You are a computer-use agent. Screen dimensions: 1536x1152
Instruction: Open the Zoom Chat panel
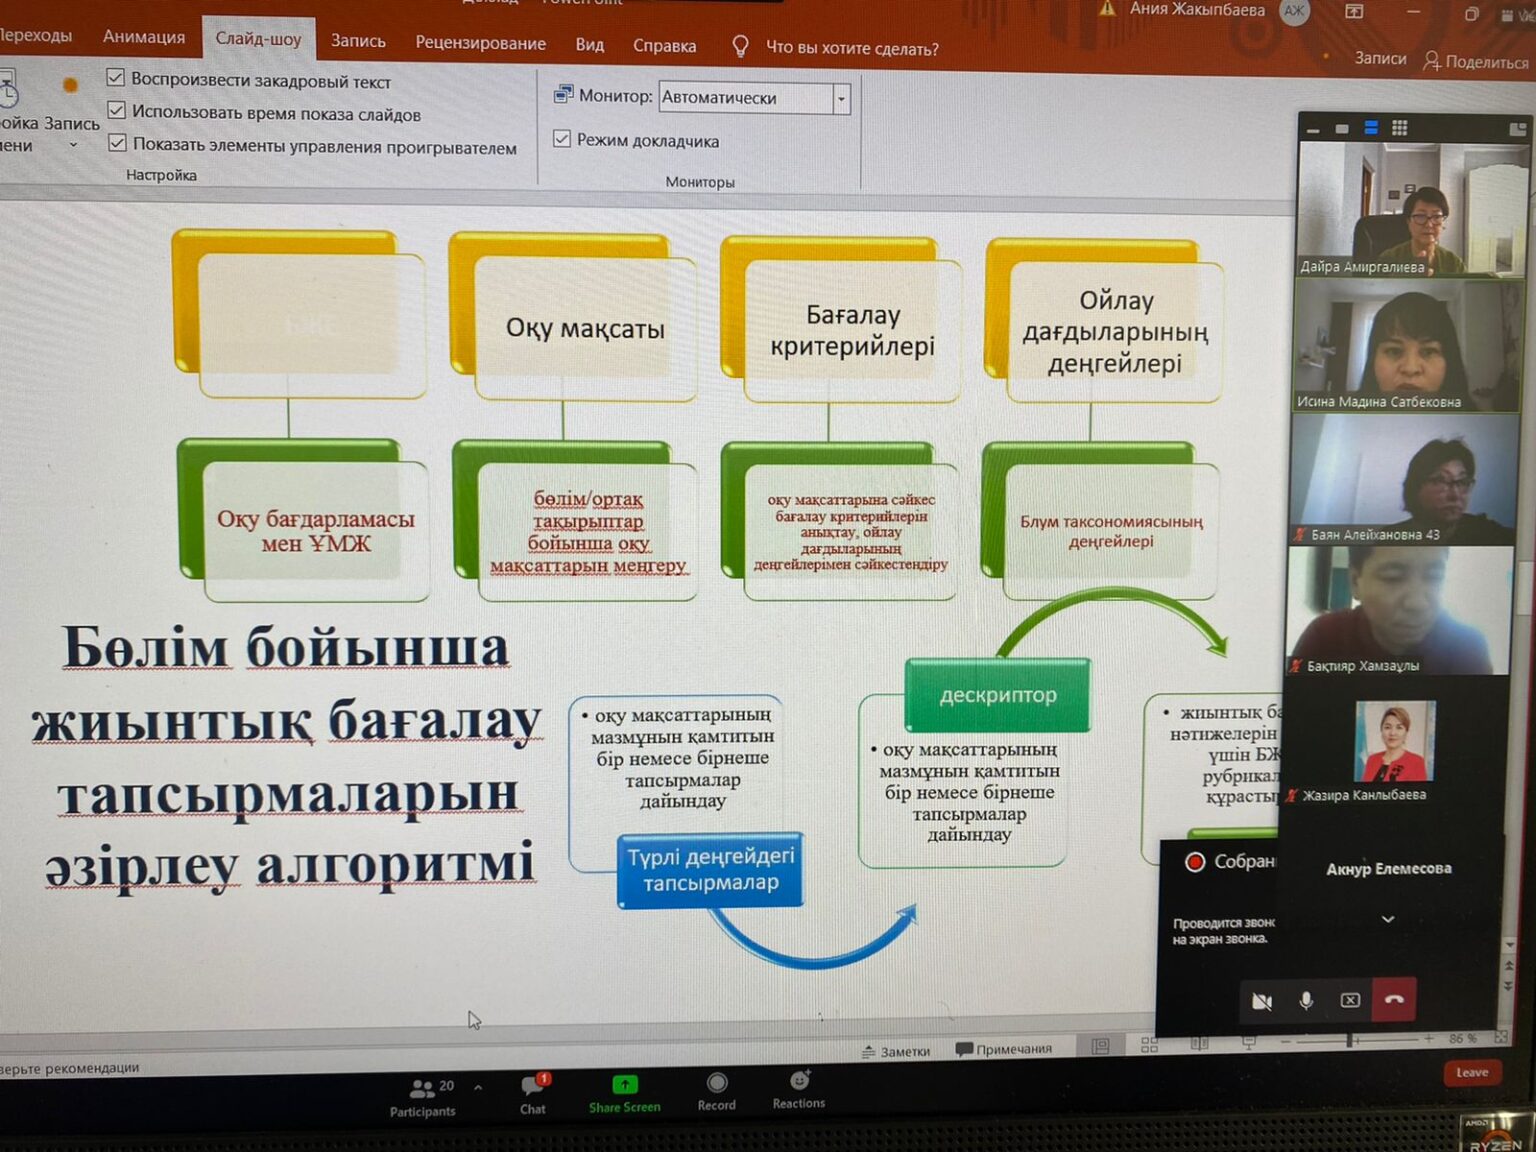pos(533,1089)
